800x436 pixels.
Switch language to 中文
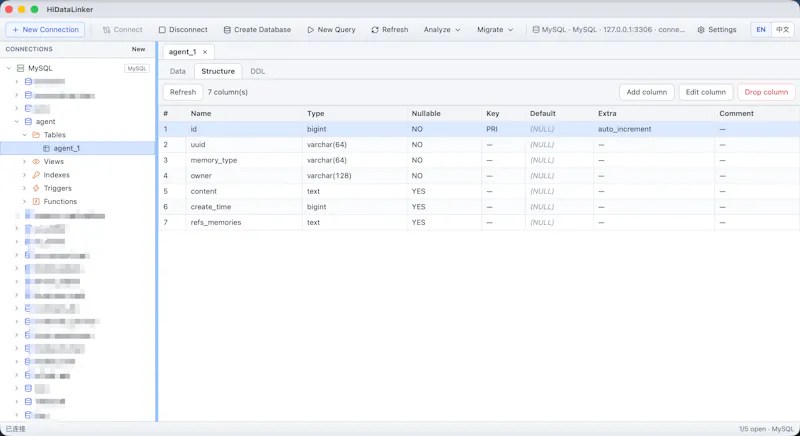(x=783, y=30)
